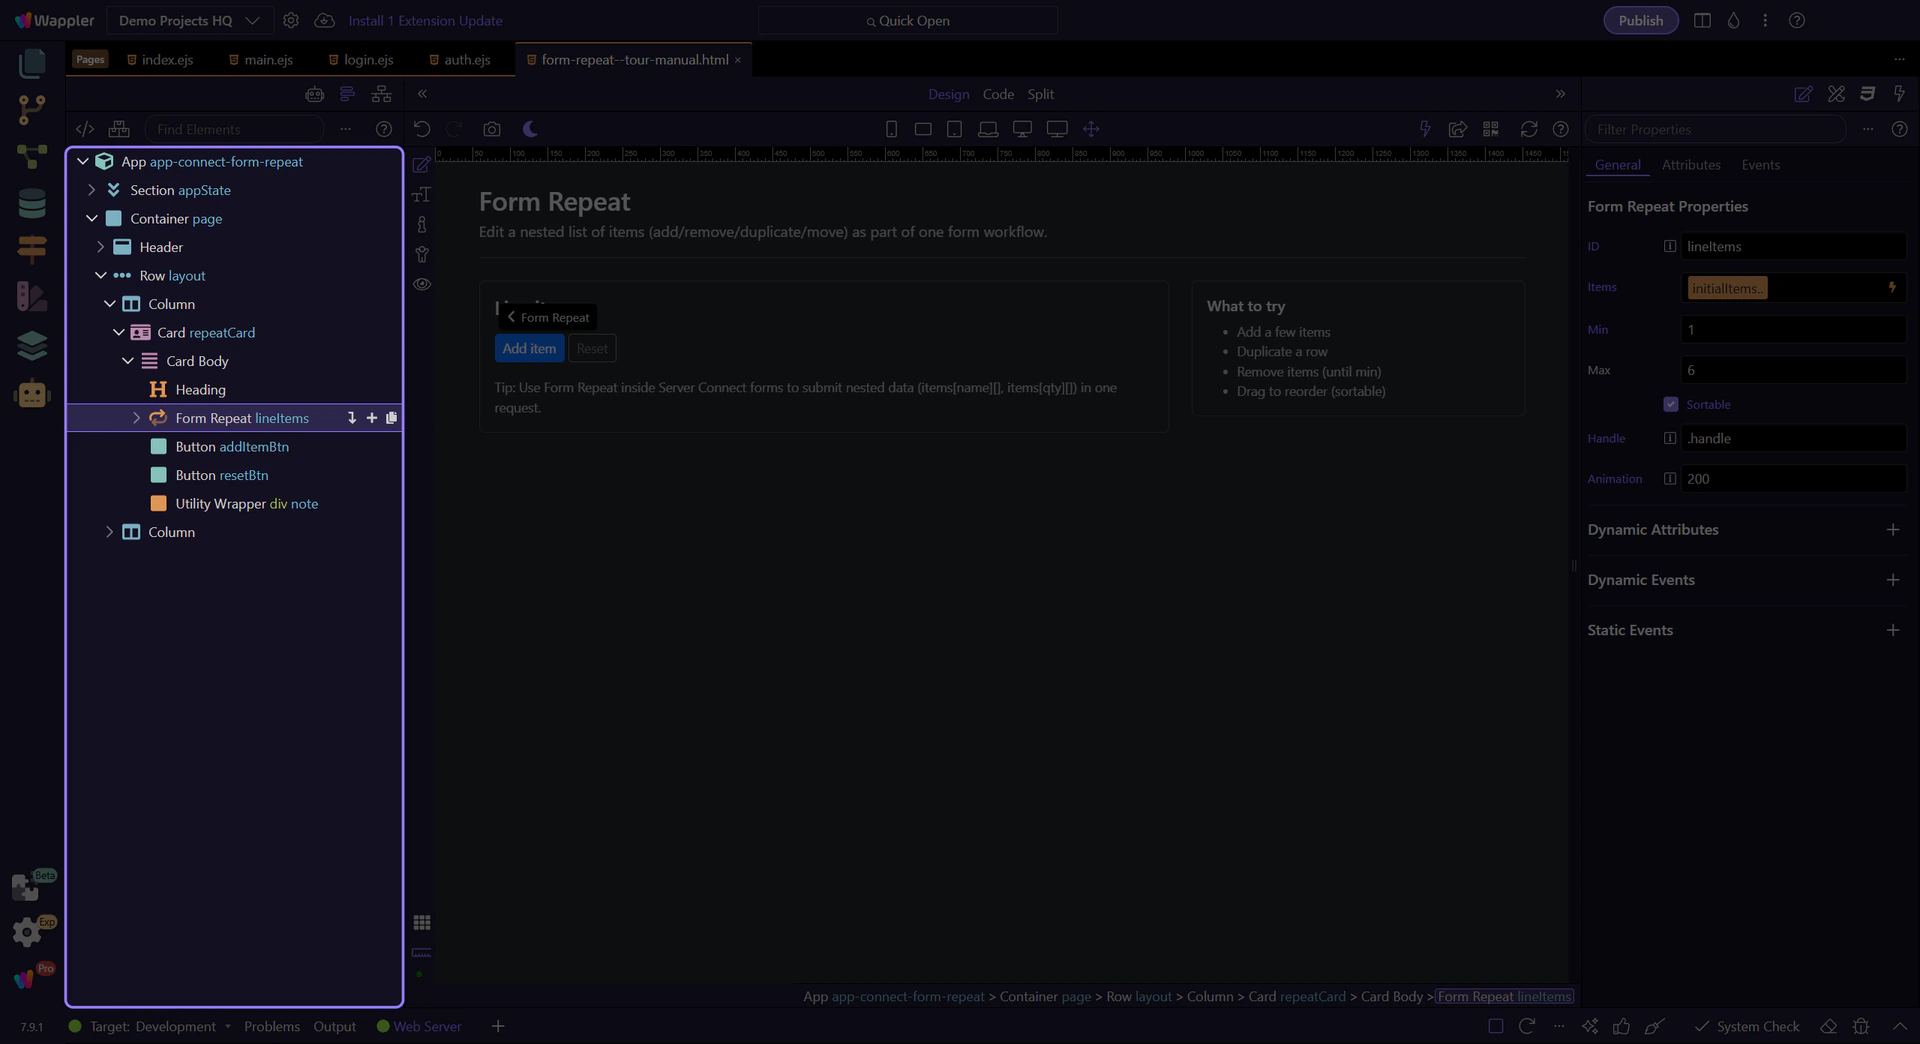Expand the Form Repeat lineItems node

click(x=137, y=418)
